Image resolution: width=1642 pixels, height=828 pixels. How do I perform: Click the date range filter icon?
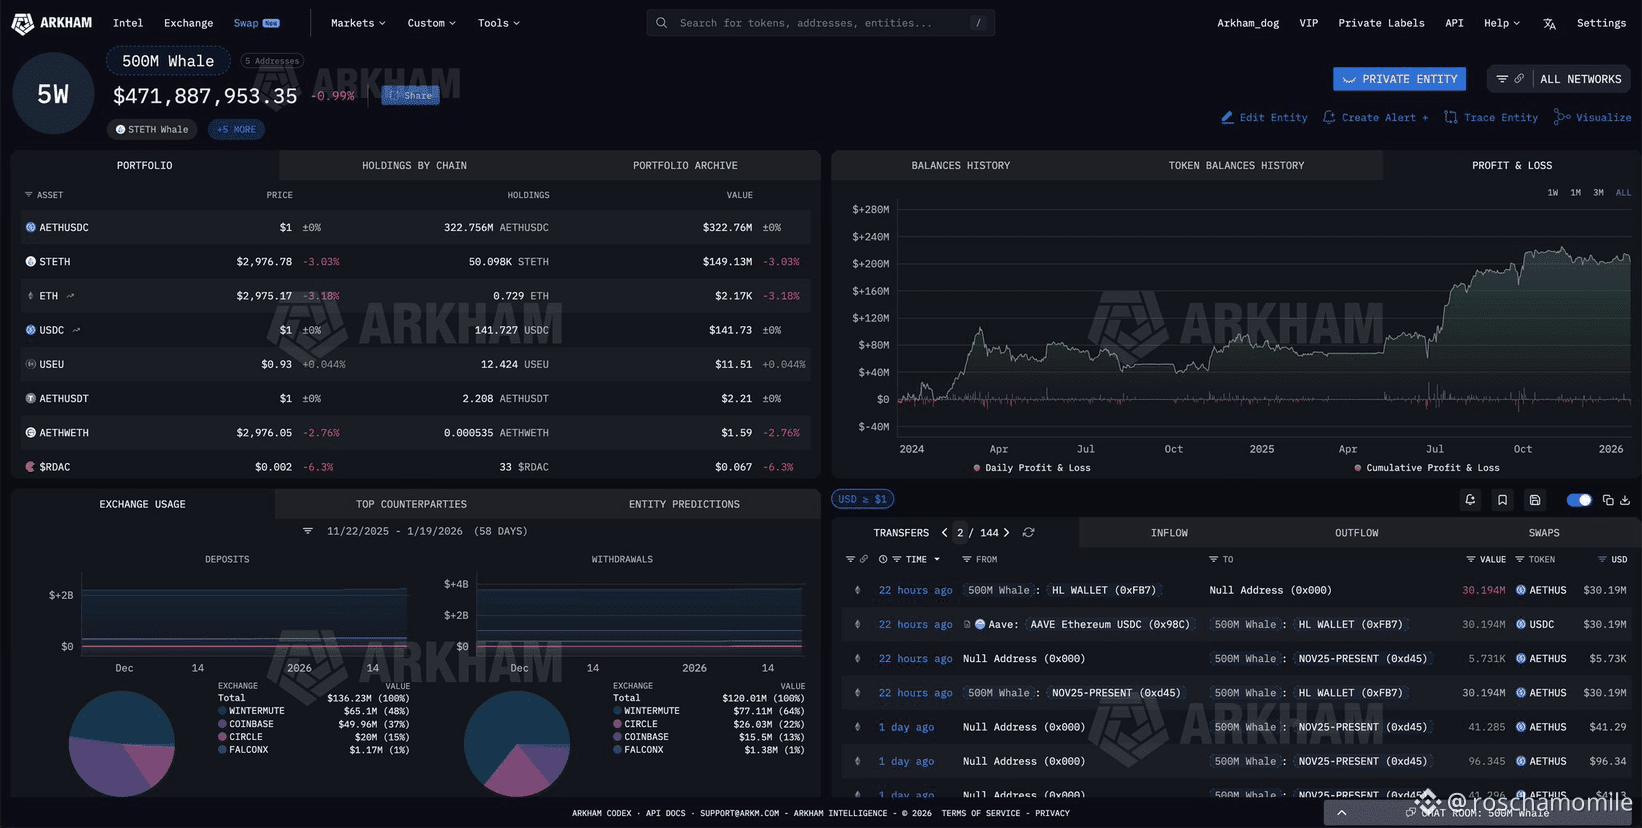tap(308, 531)
